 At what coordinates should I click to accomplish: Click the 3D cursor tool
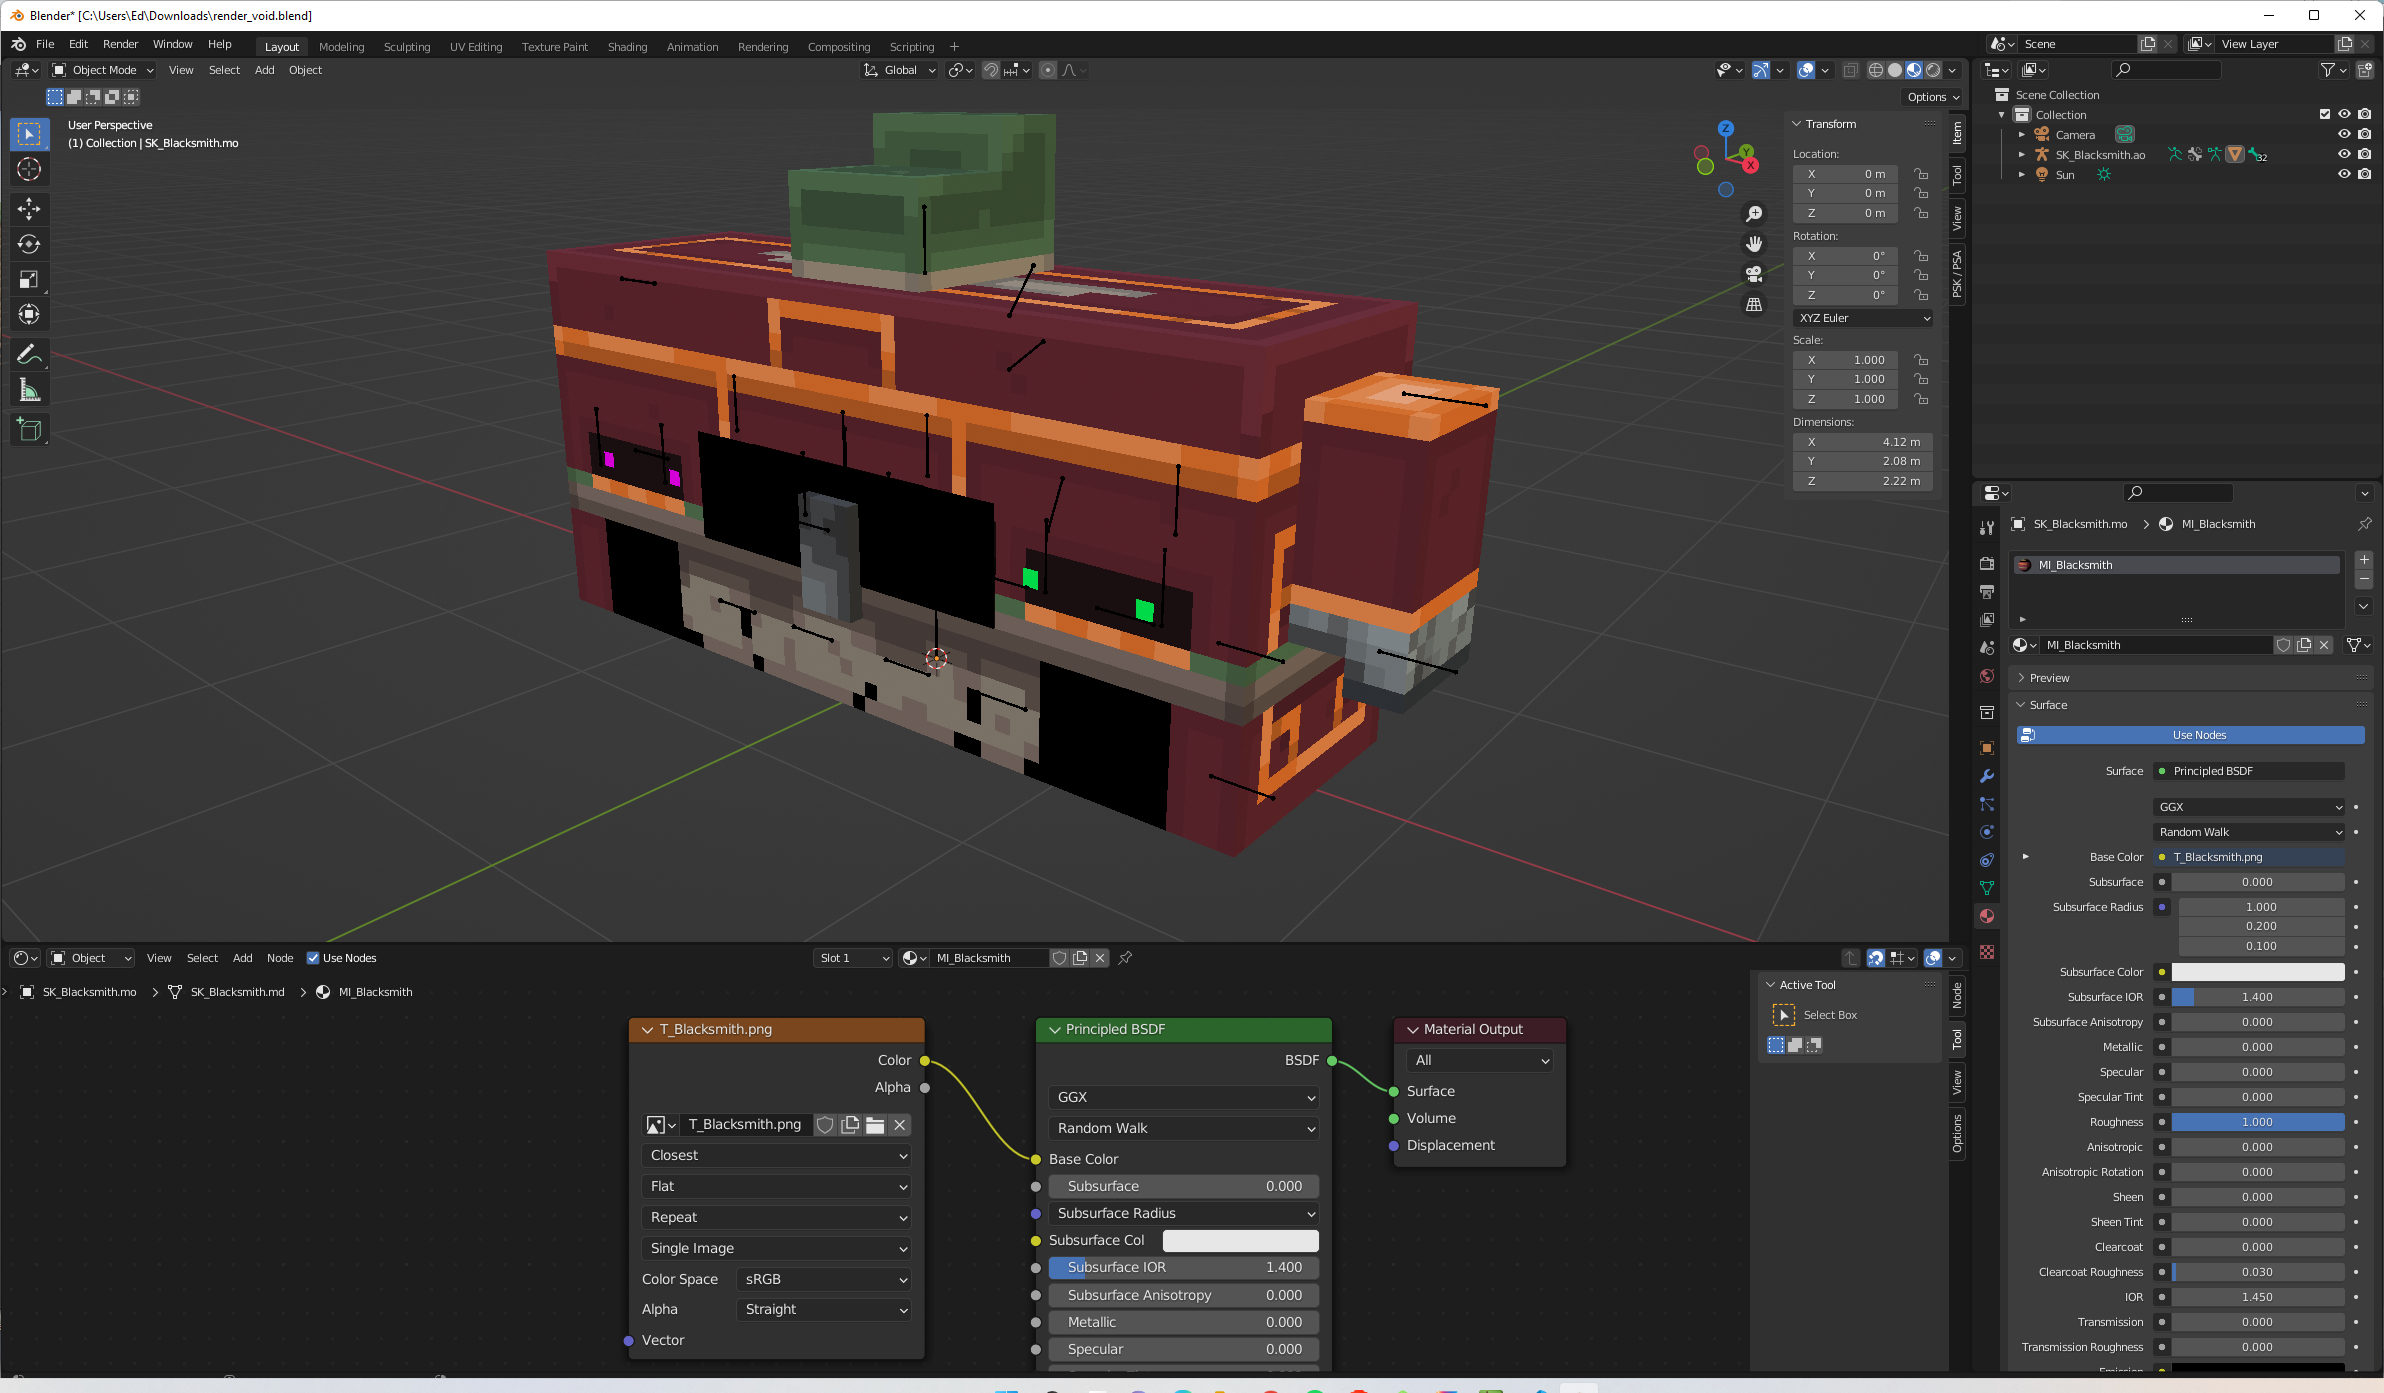click(29, 169)
